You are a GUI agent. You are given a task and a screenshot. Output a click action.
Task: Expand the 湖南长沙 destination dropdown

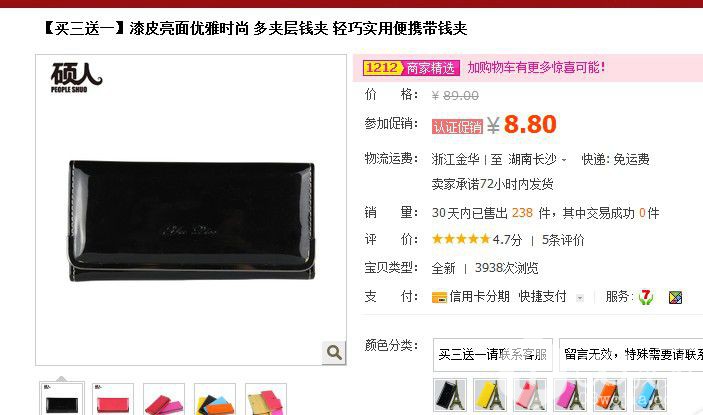coord(537,160)
